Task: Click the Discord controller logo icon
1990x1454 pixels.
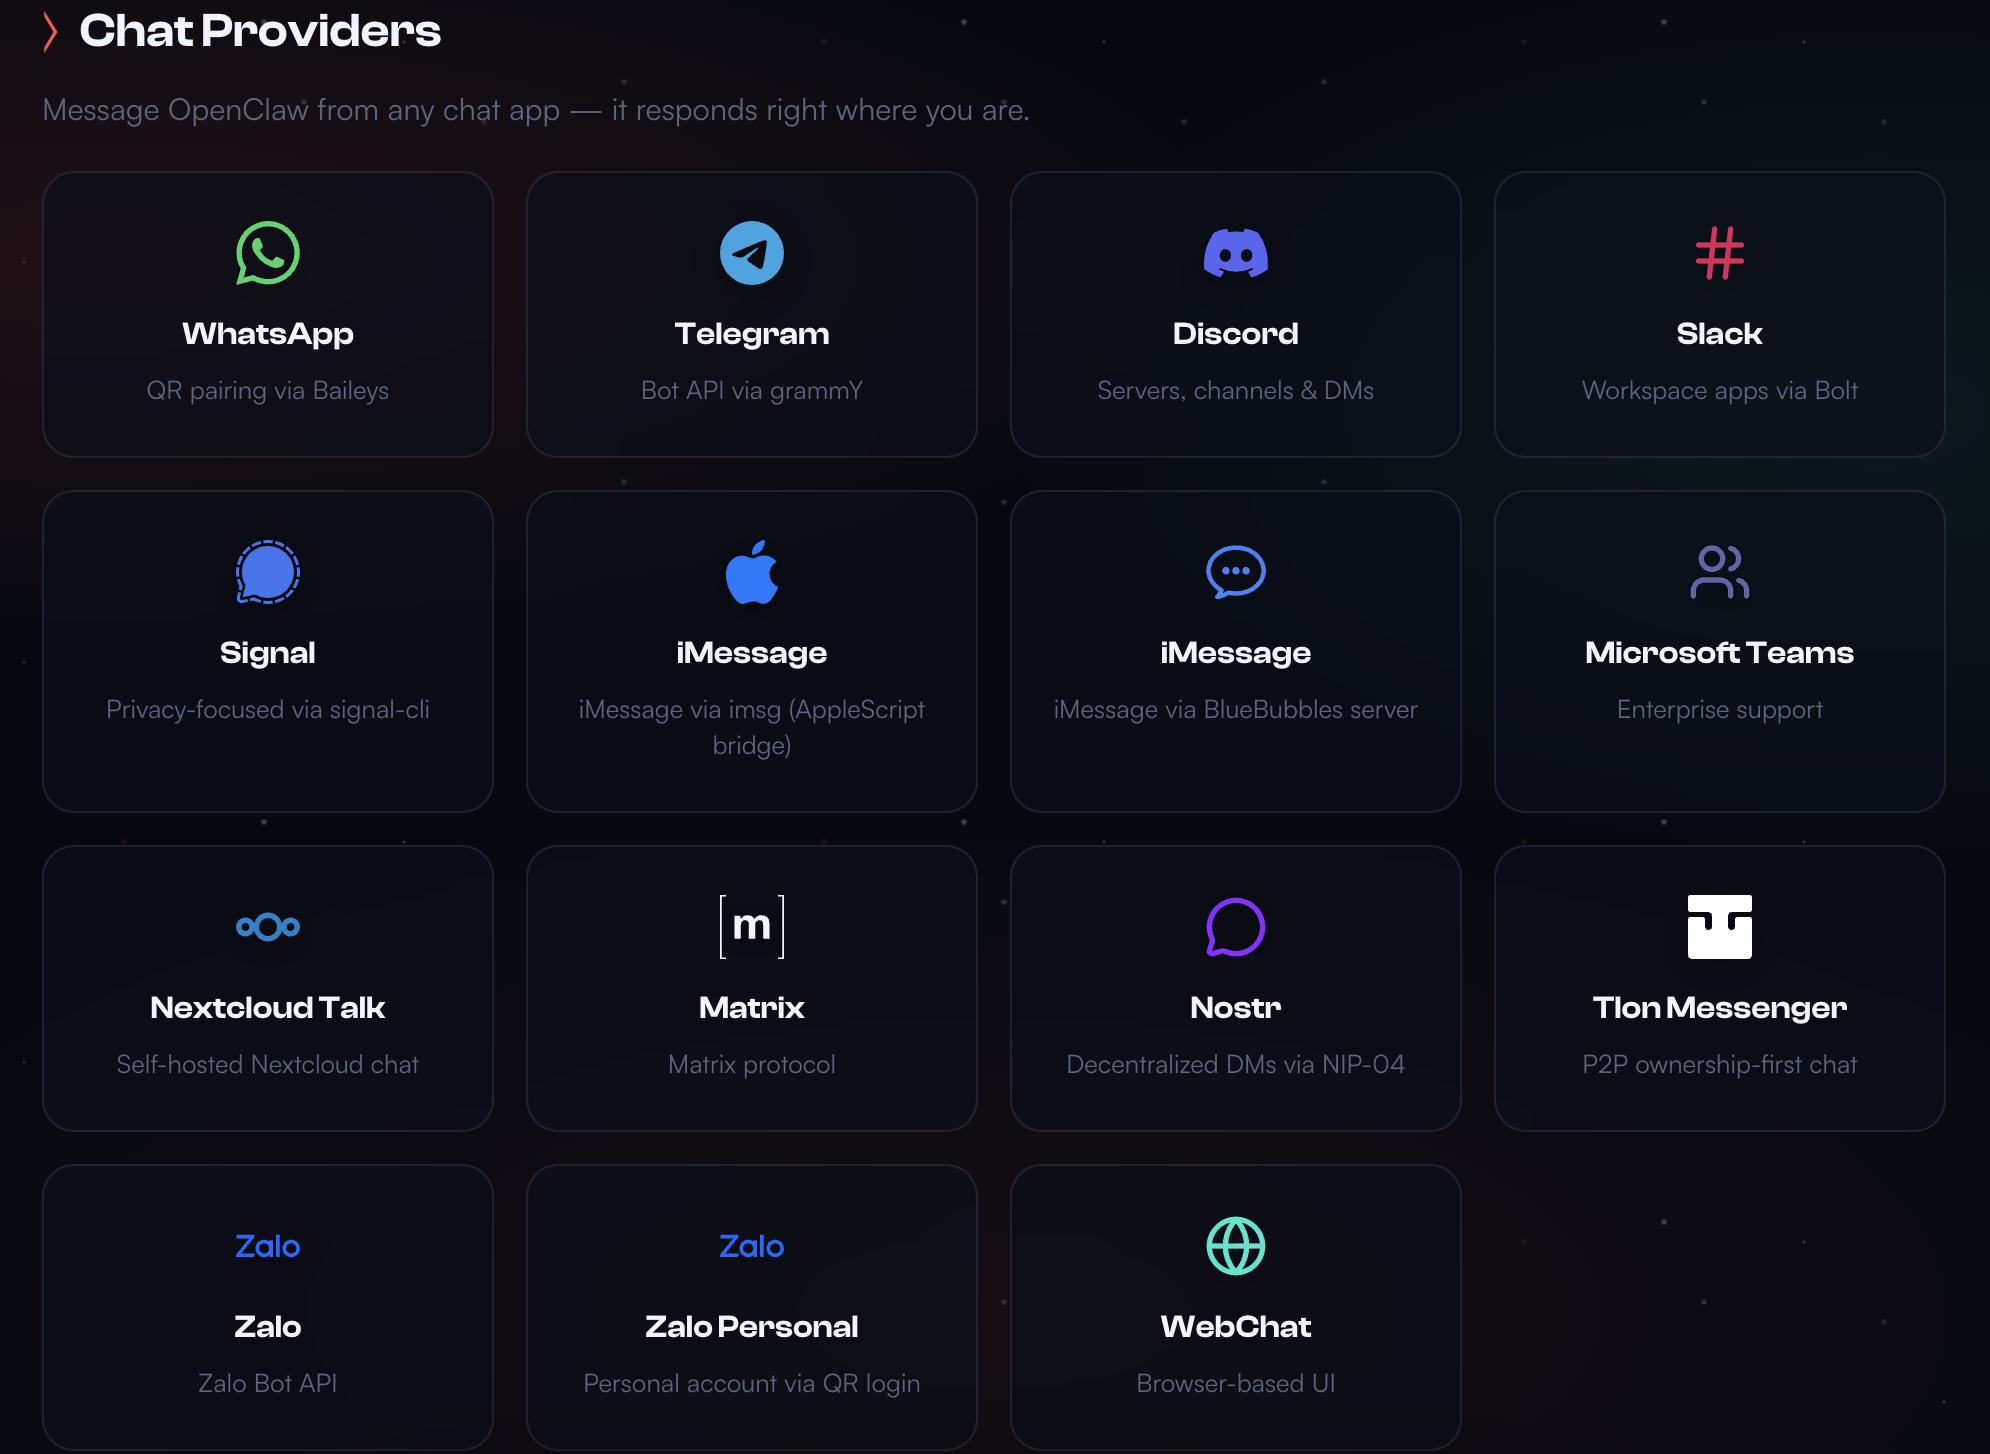Action: tap(1235, 253)
